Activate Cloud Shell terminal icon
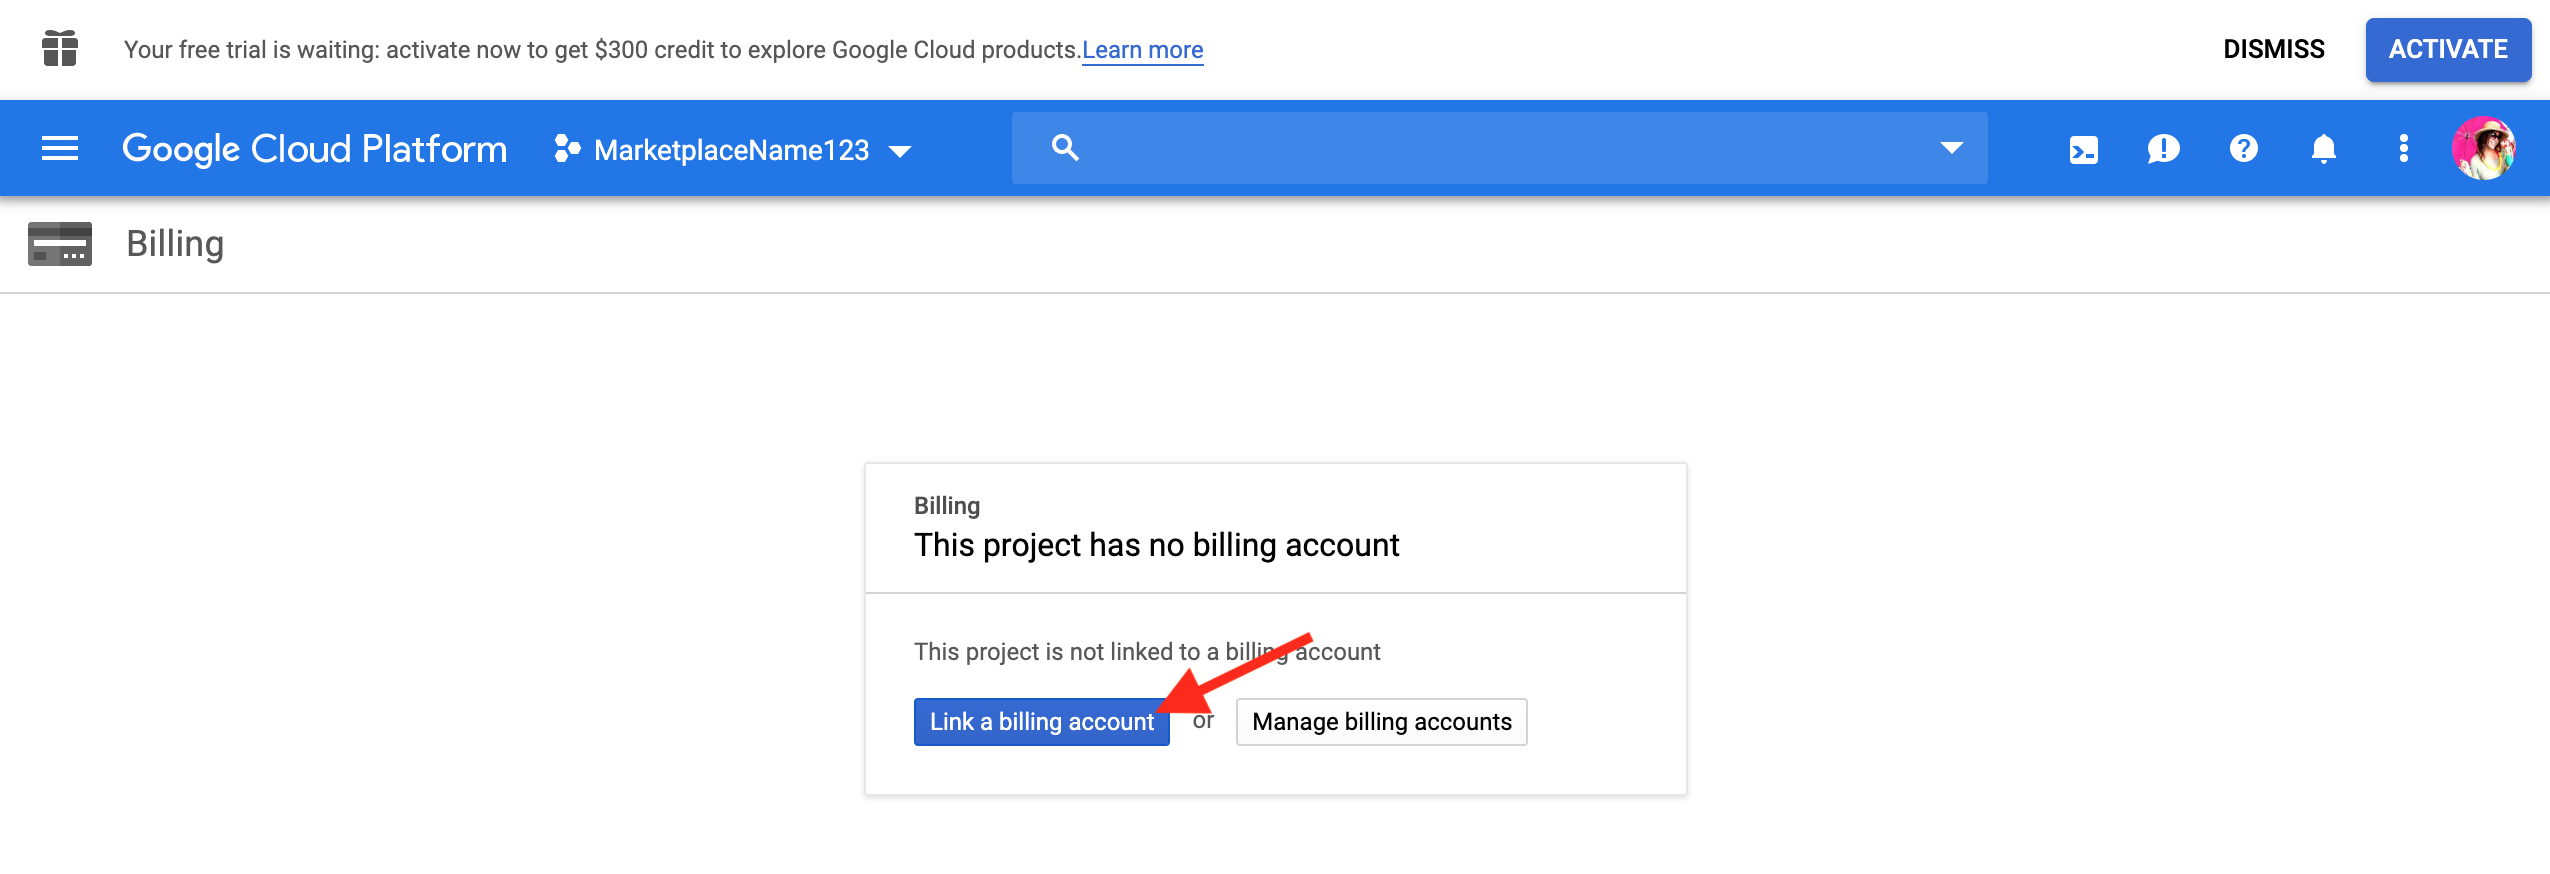 pyautogui.click(x=2084, y=150)
